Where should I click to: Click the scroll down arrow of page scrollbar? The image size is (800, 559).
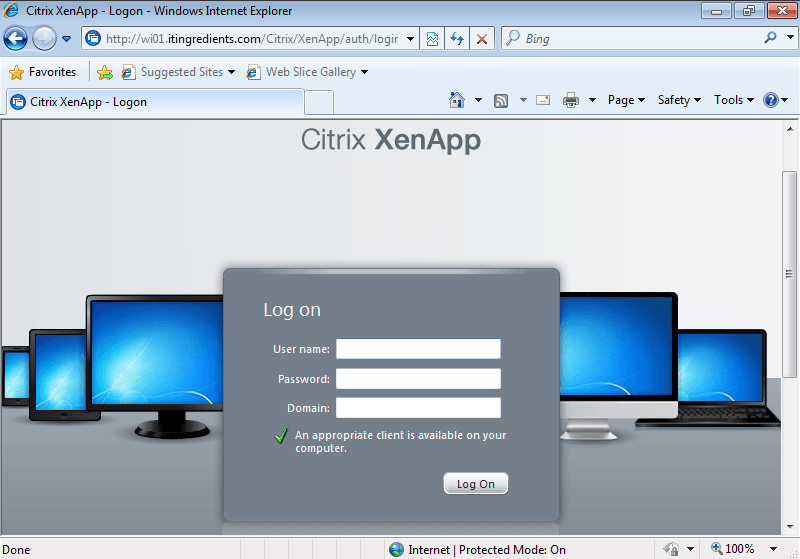(790, 526)
